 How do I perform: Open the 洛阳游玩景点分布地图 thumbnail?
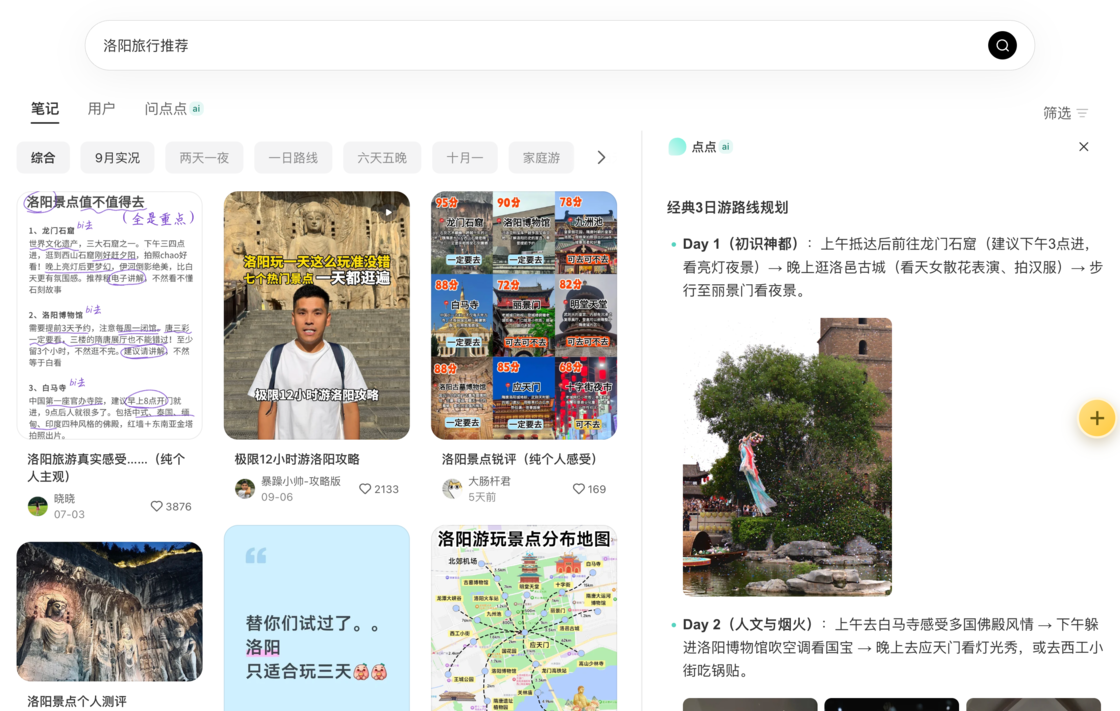coord(524,618)
